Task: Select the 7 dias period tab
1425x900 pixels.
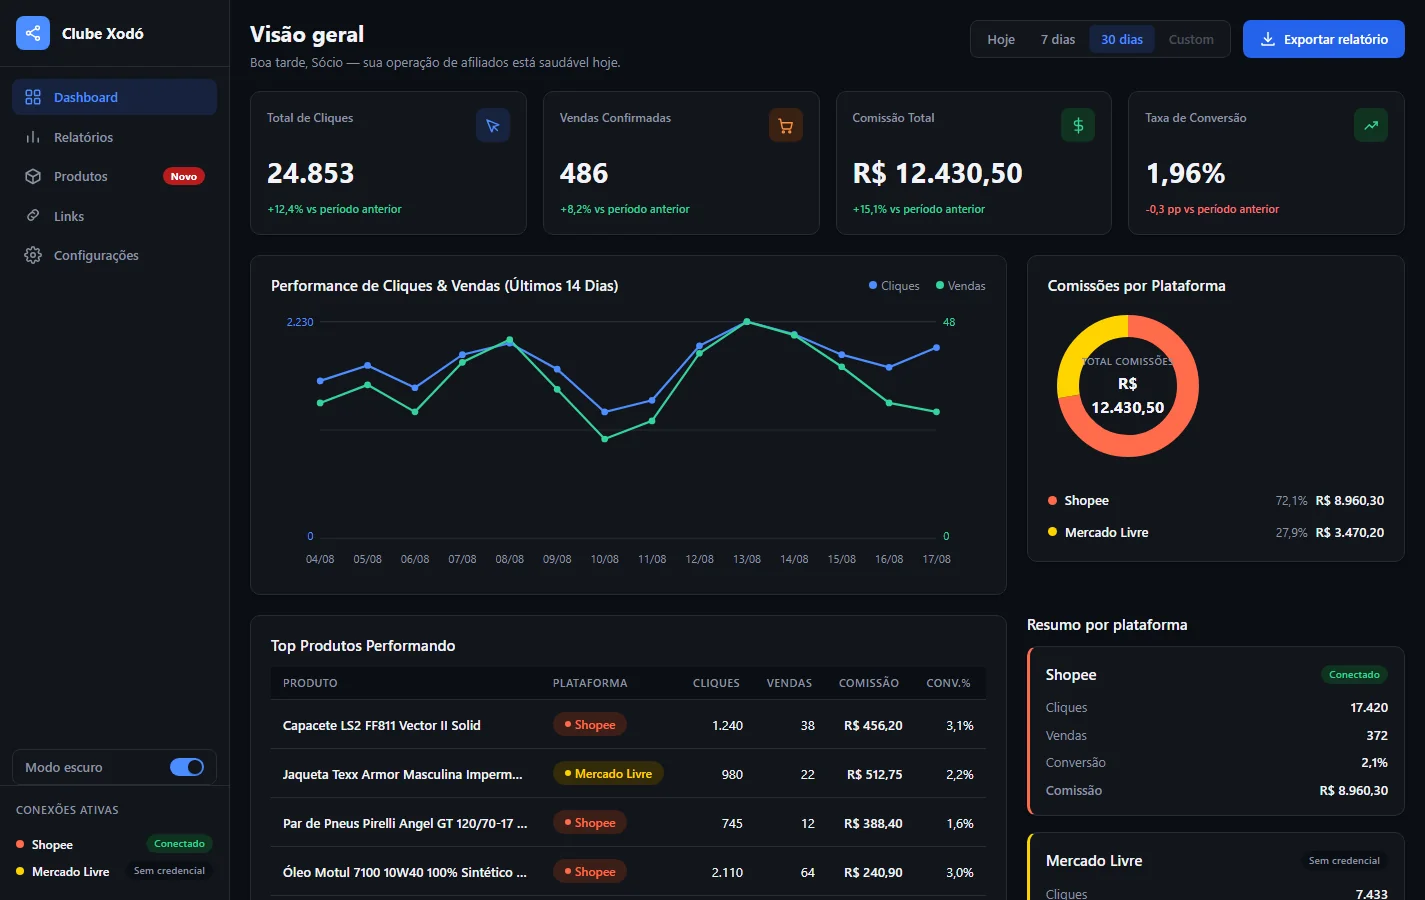Action: tap(1058, 39)
